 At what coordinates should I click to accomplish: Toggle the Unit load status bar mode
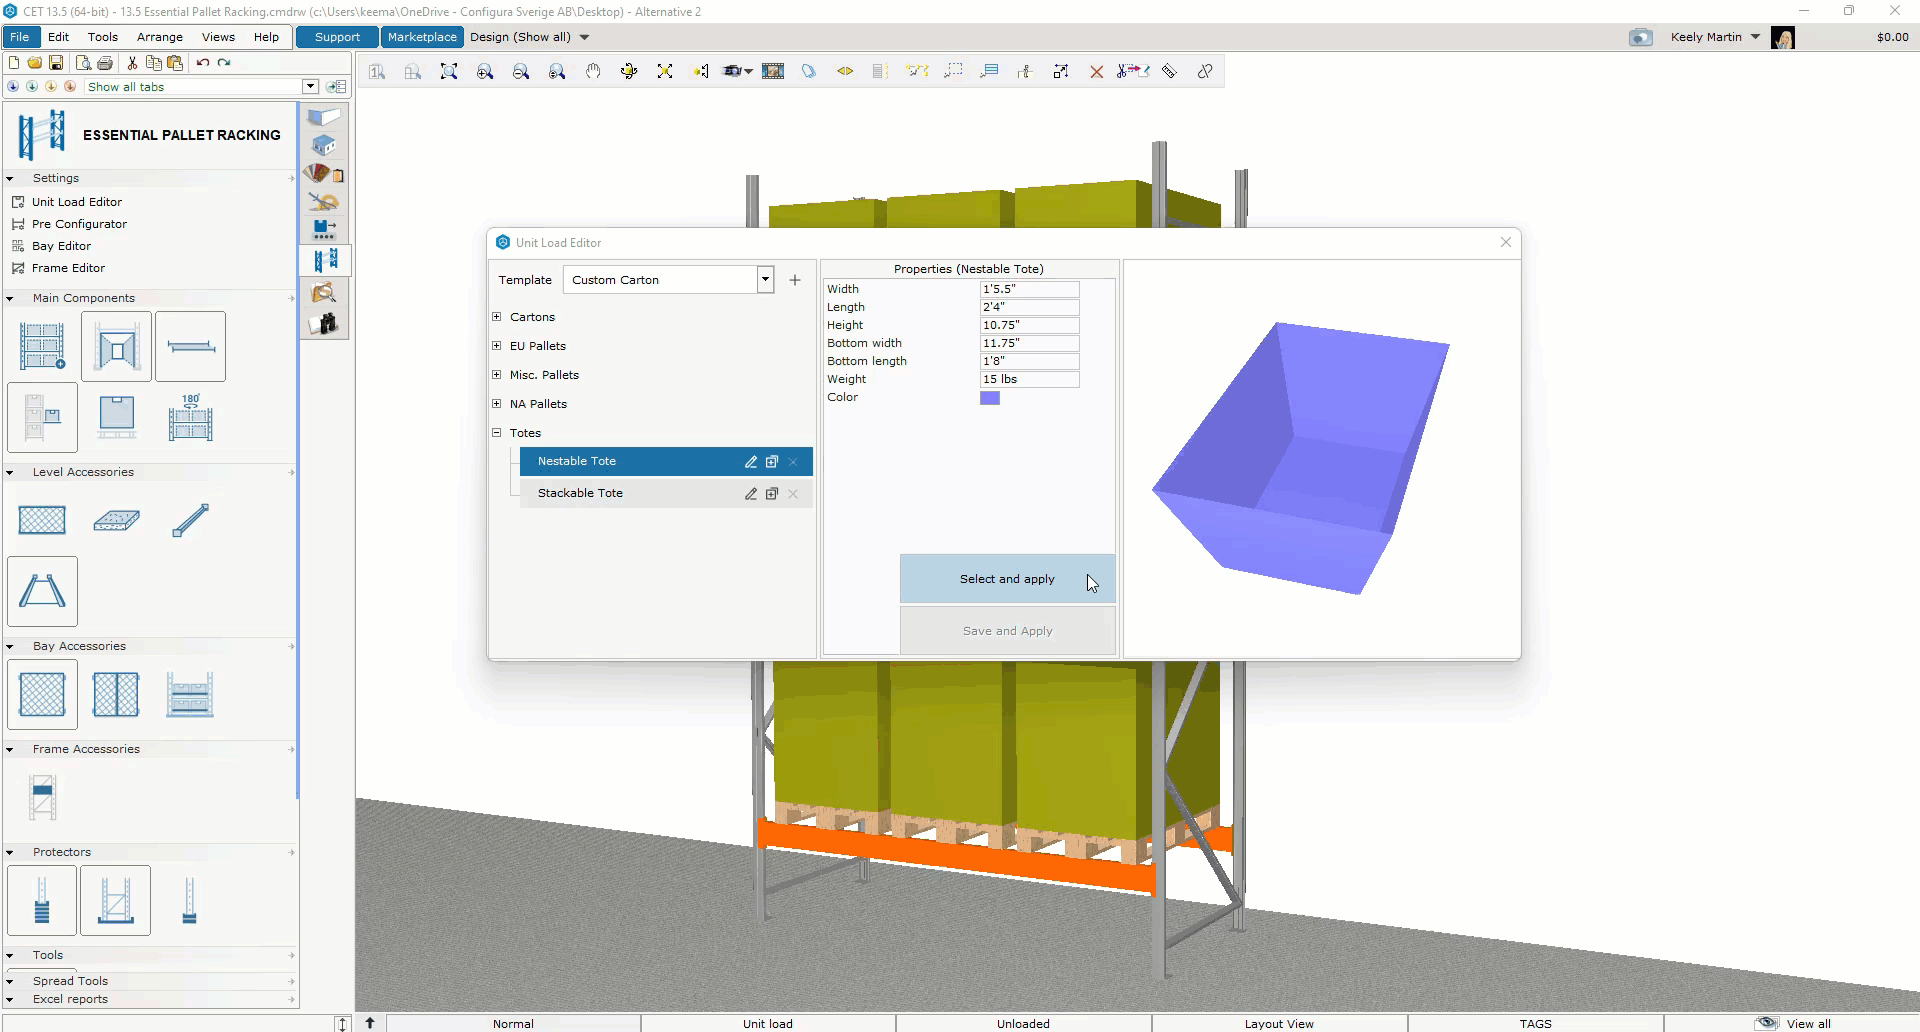(768, 1023)
